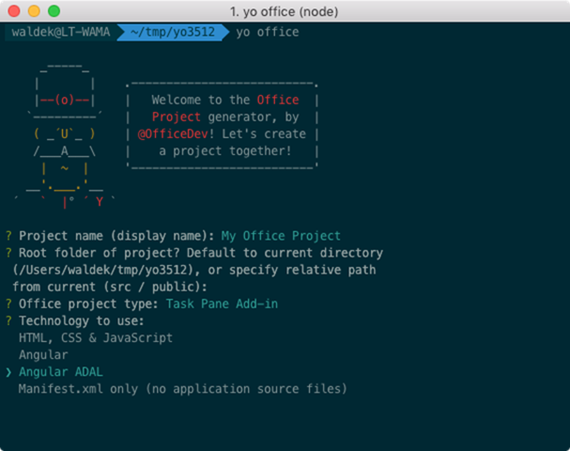Screen dimensions: 570x451
Task: Select the HTML, CSS & JavaScript option
Action: click(96, 338)
